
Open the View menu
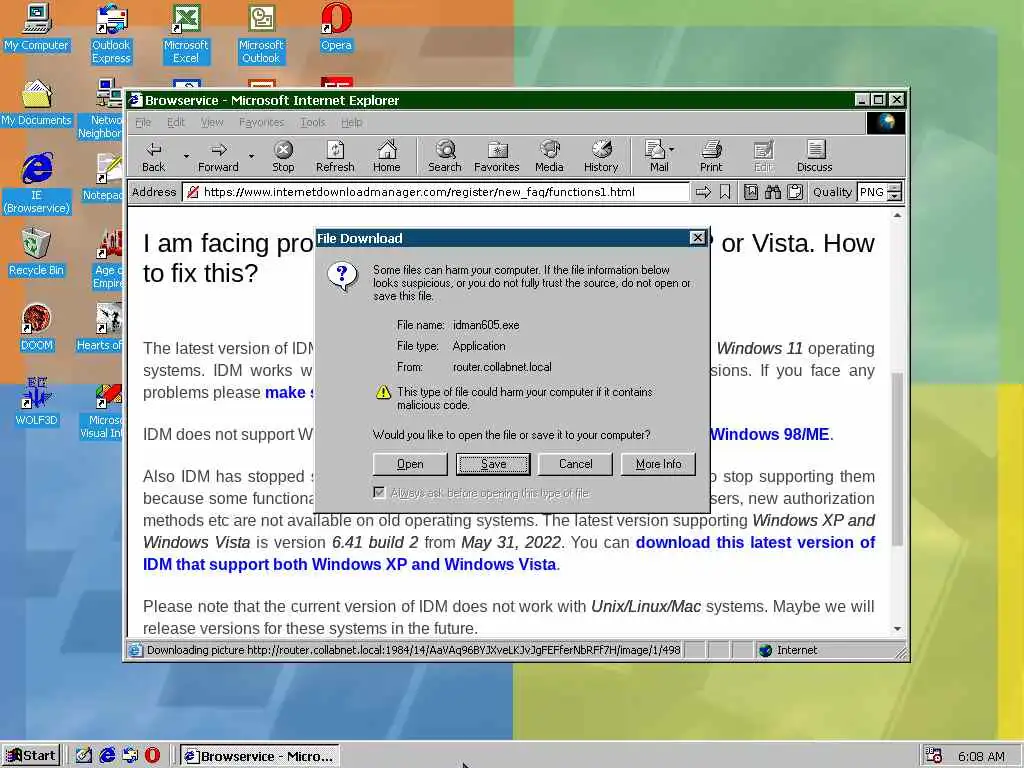tap(212, 122)
